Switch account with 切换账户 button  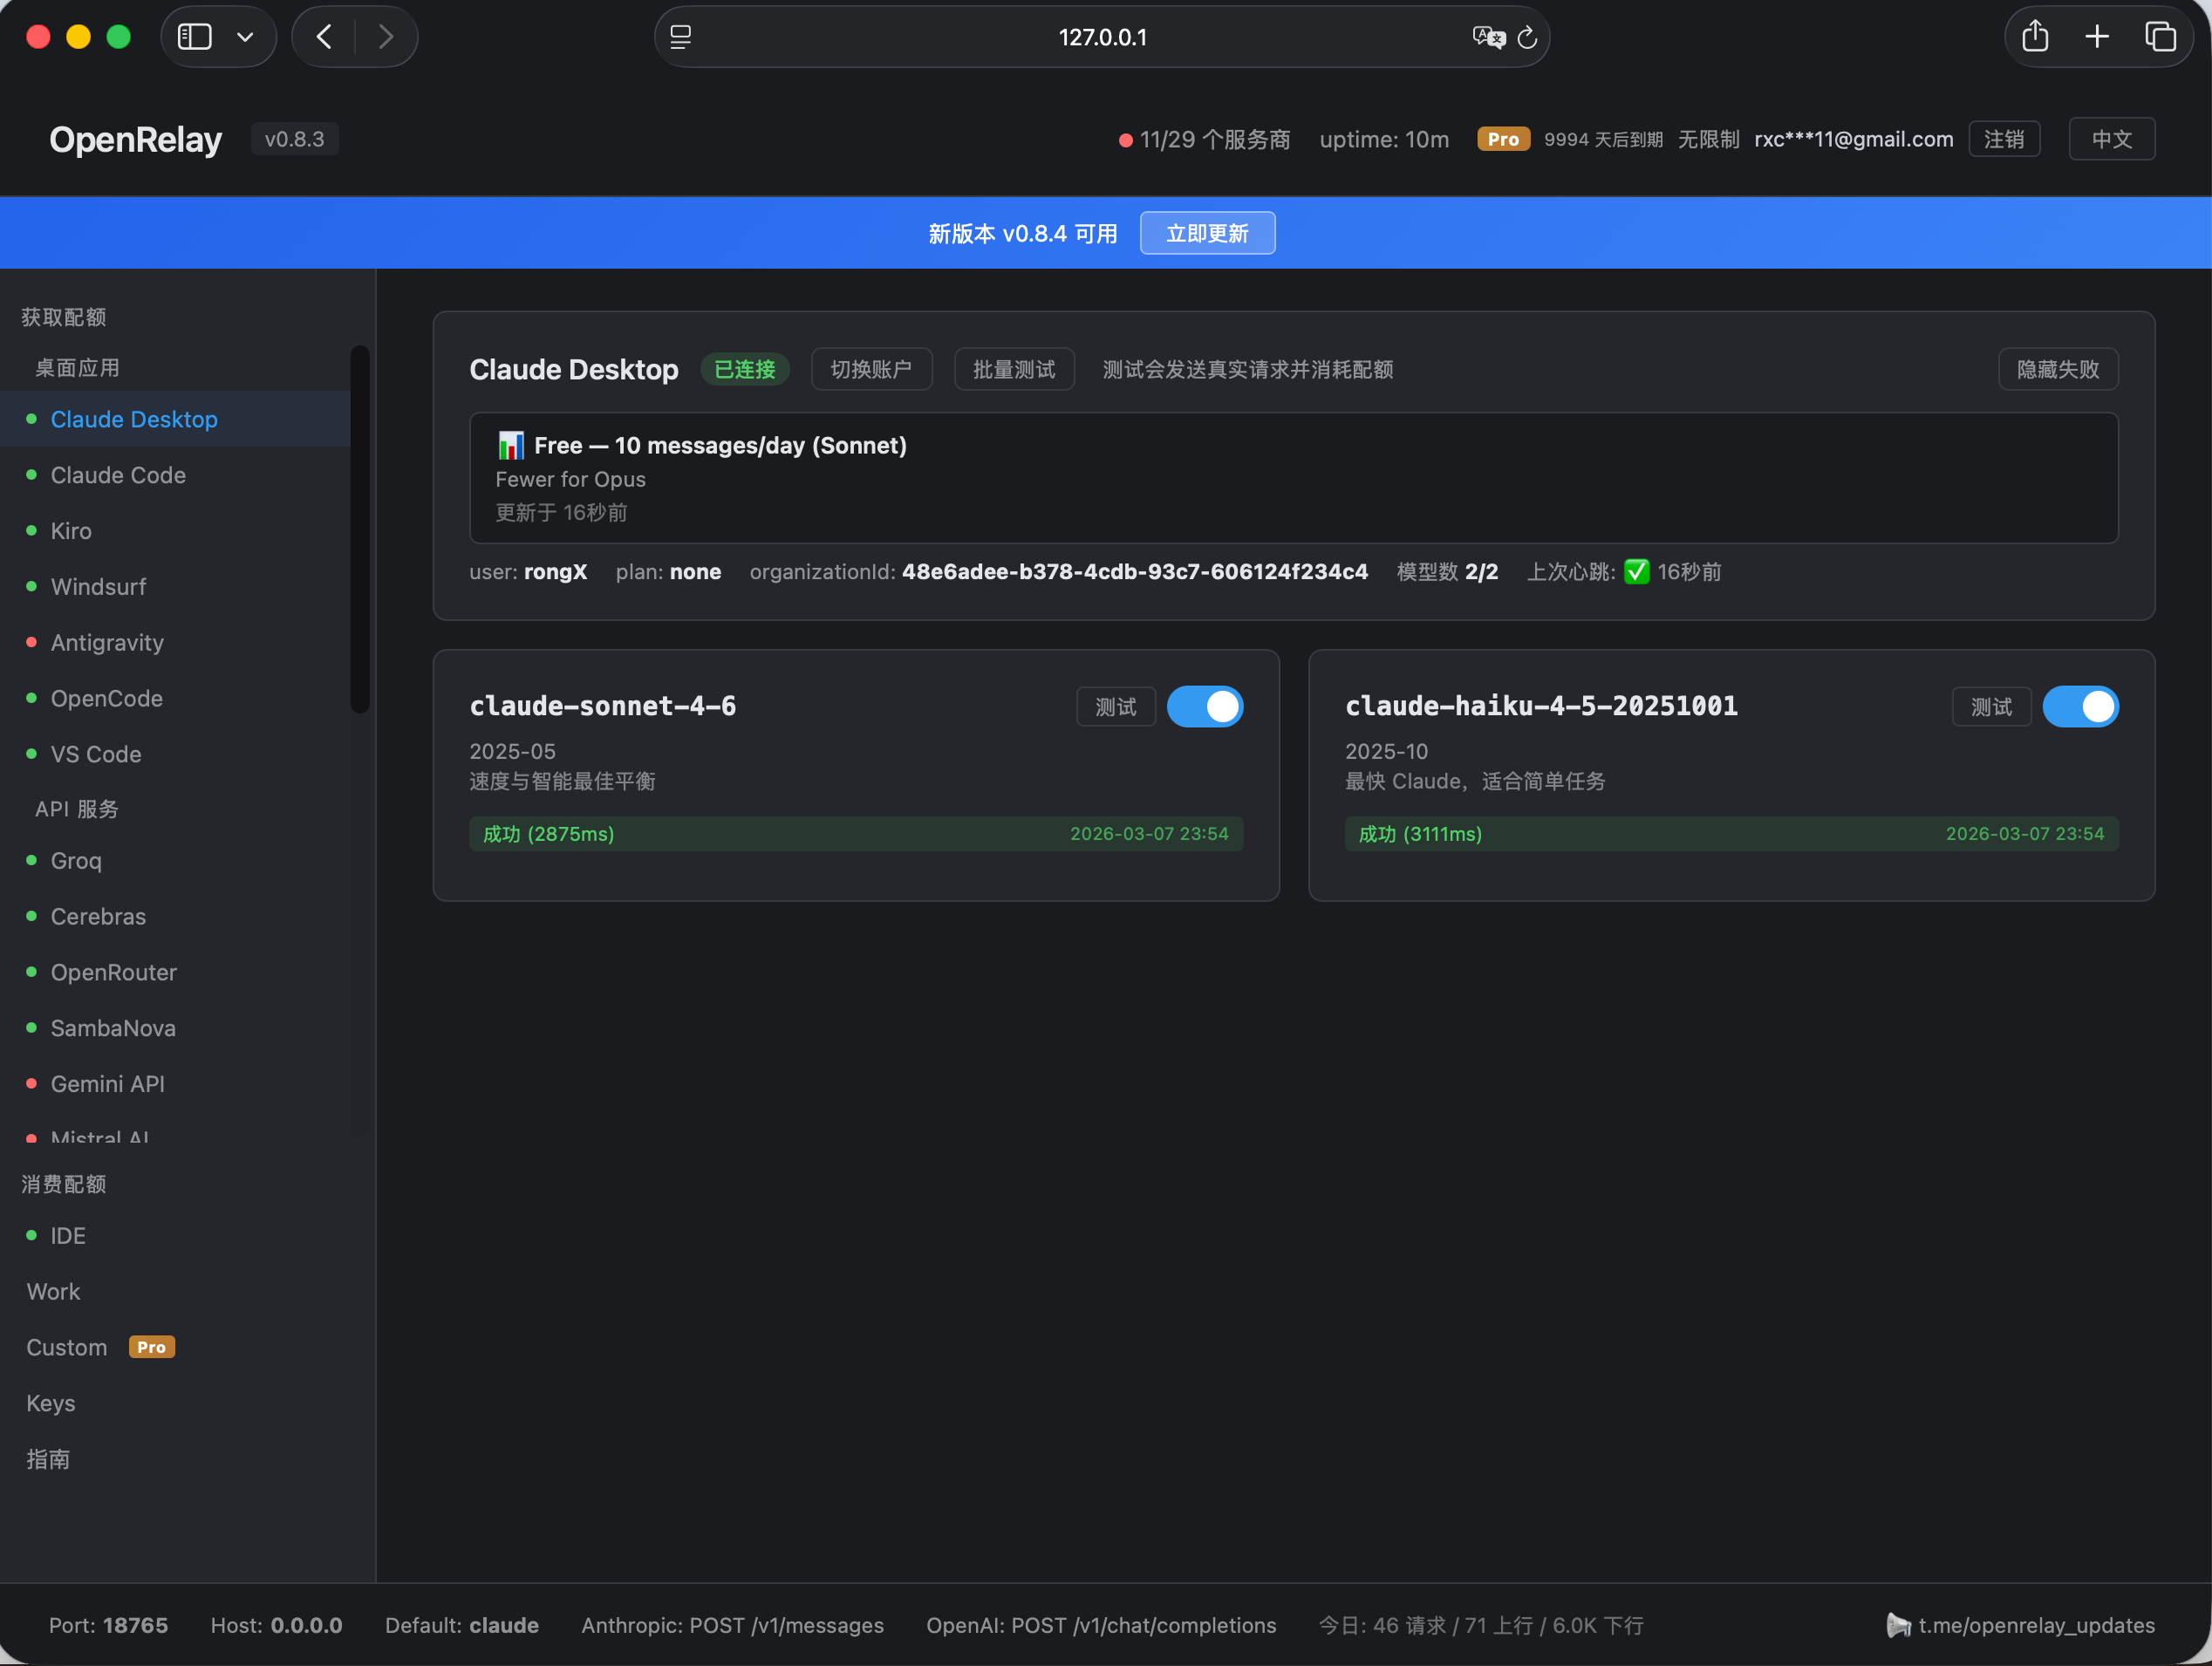click(871, 369)
